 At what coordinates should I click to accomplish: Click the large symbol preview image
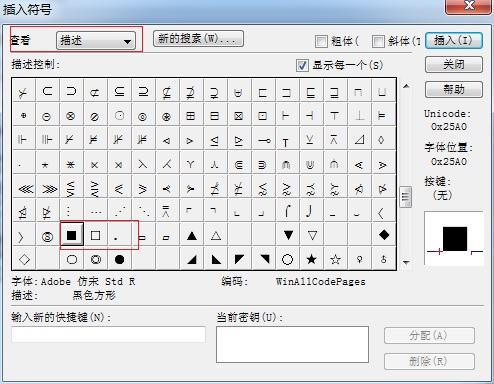[454, 238]
